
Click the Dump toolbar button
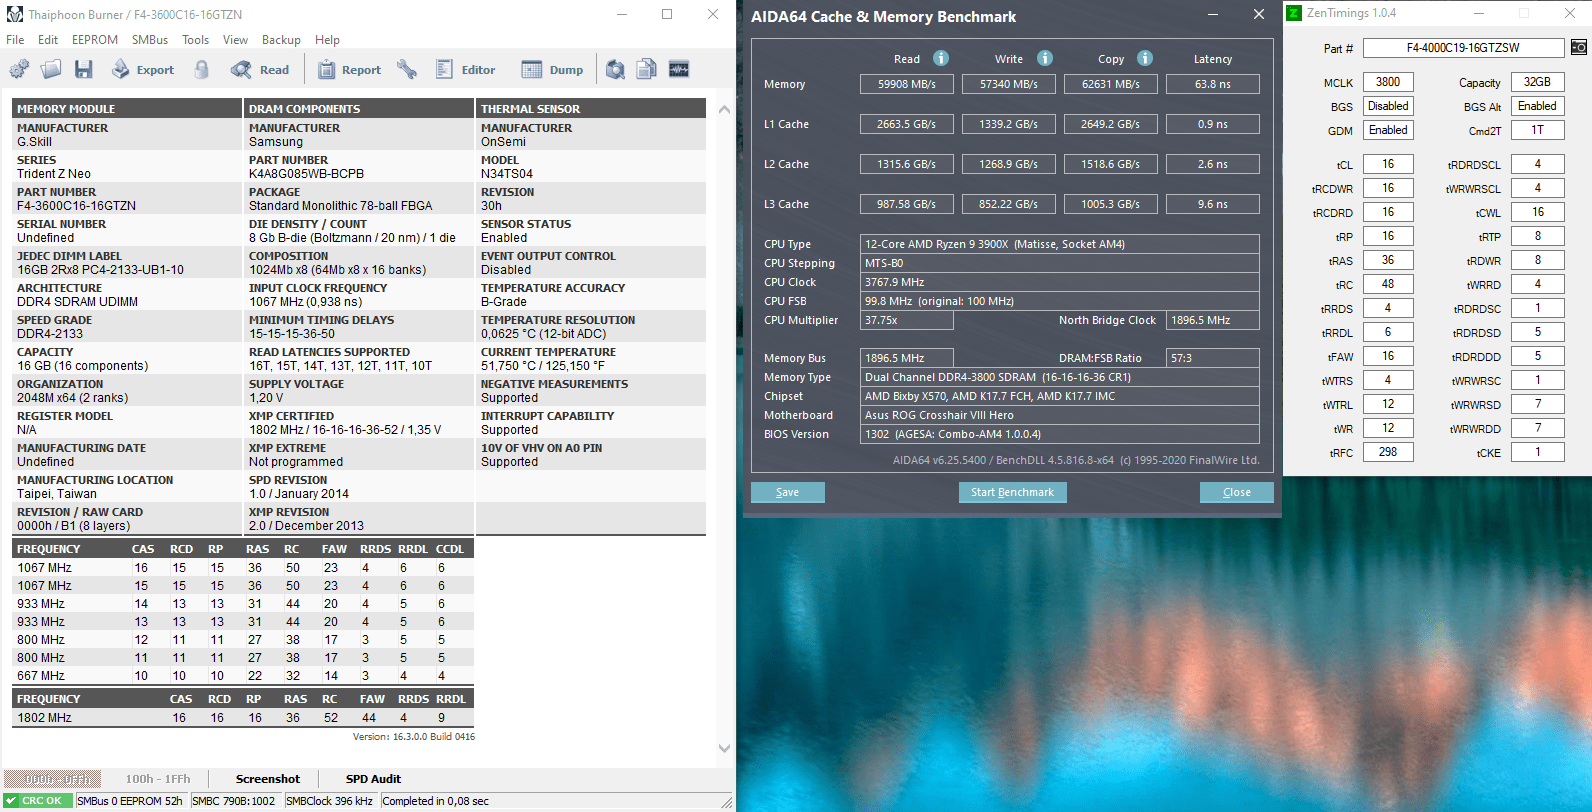(x=553, y=69)
